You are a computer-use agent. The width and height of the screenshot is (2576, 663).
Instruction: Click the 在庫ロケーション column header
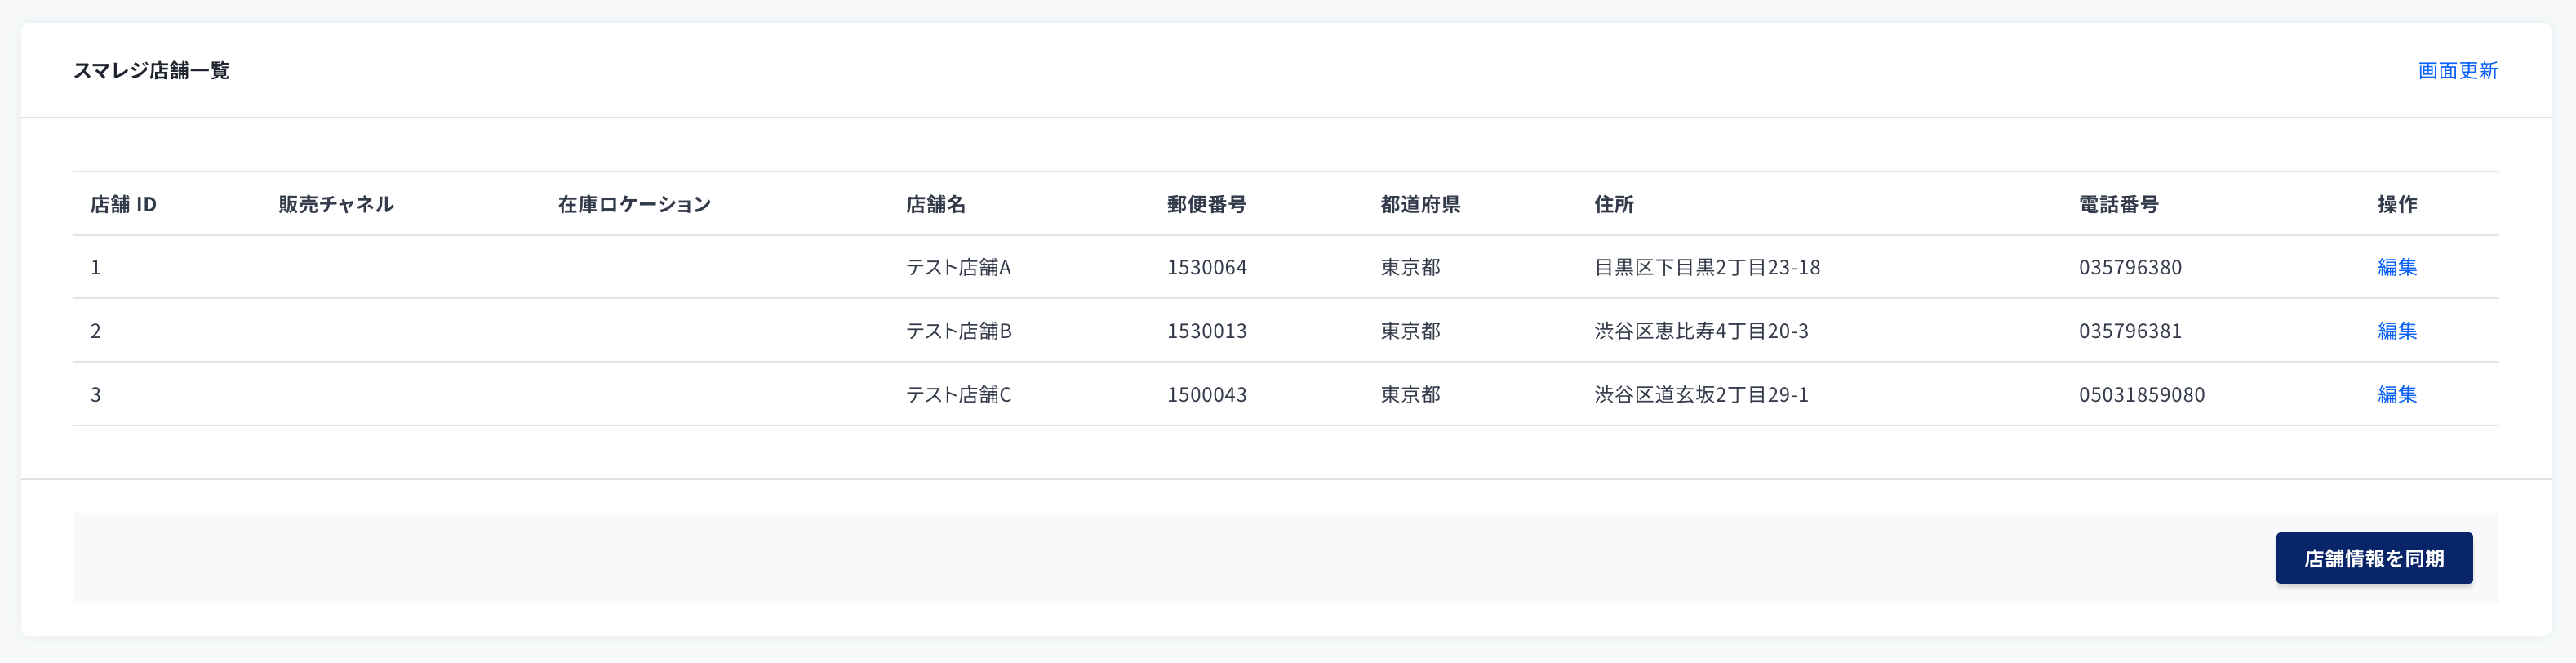[634, 204]
